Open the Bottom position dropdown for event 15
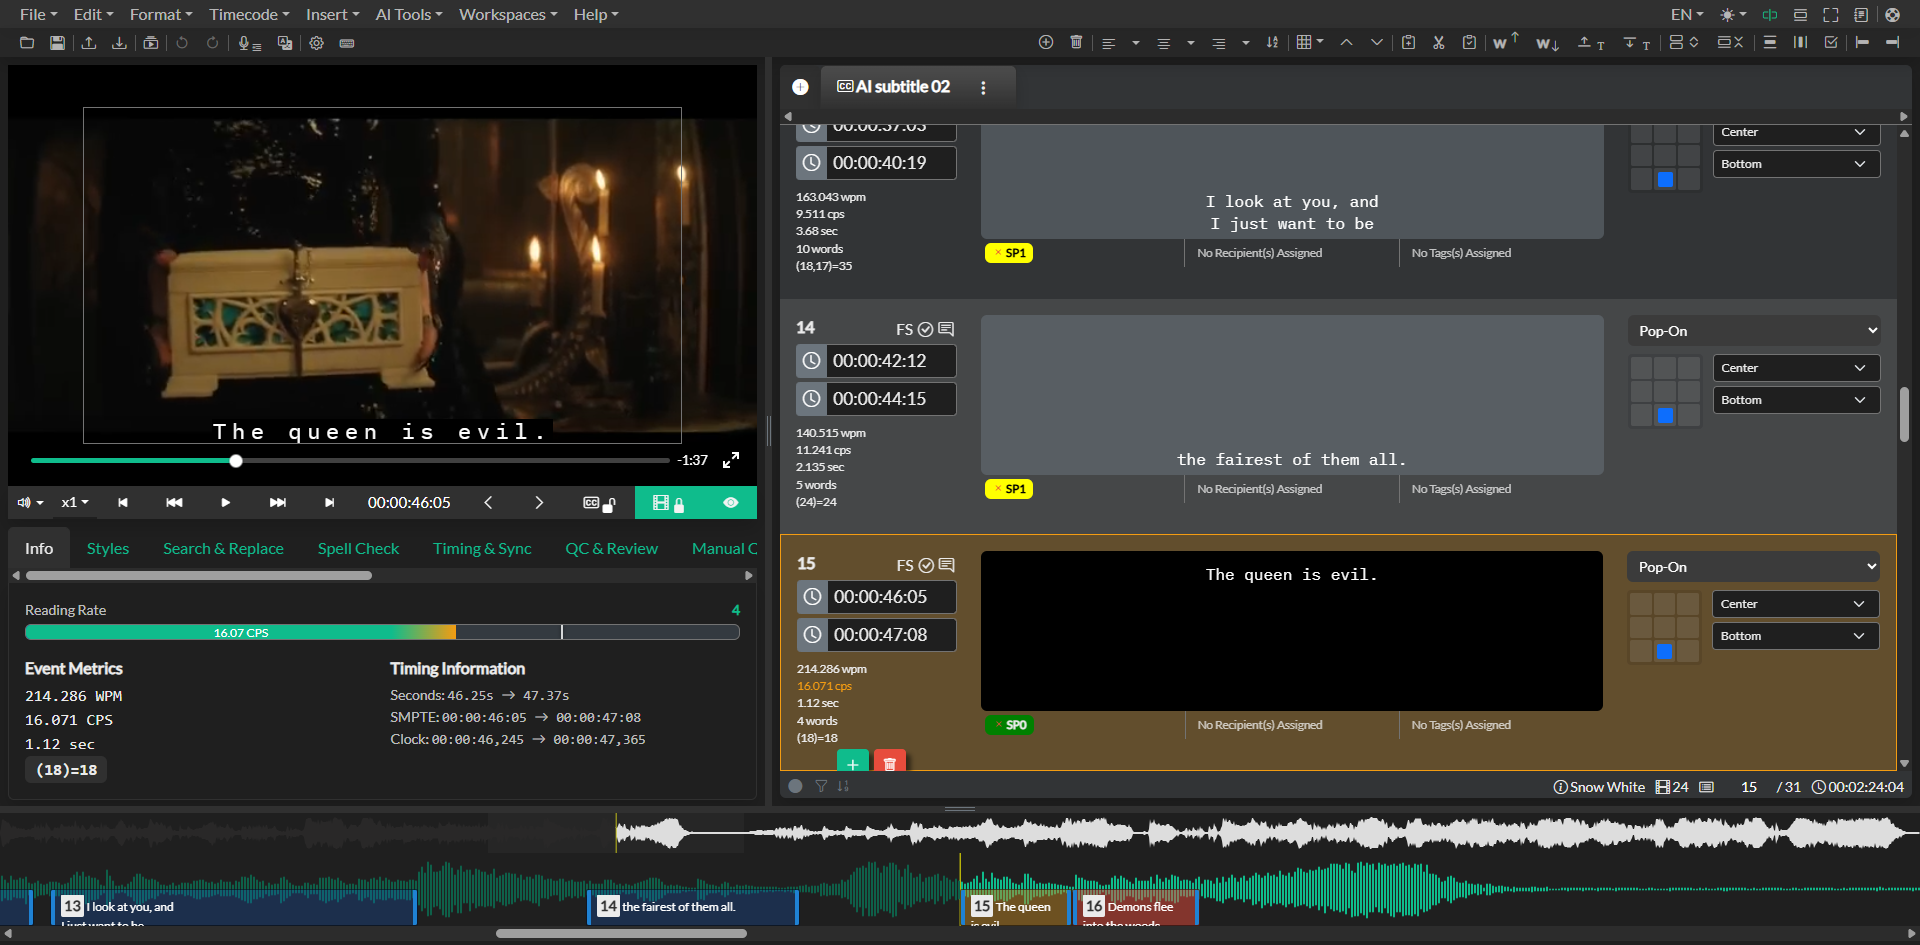The height and width of the screenshot is (945, 1920). 1795,636
